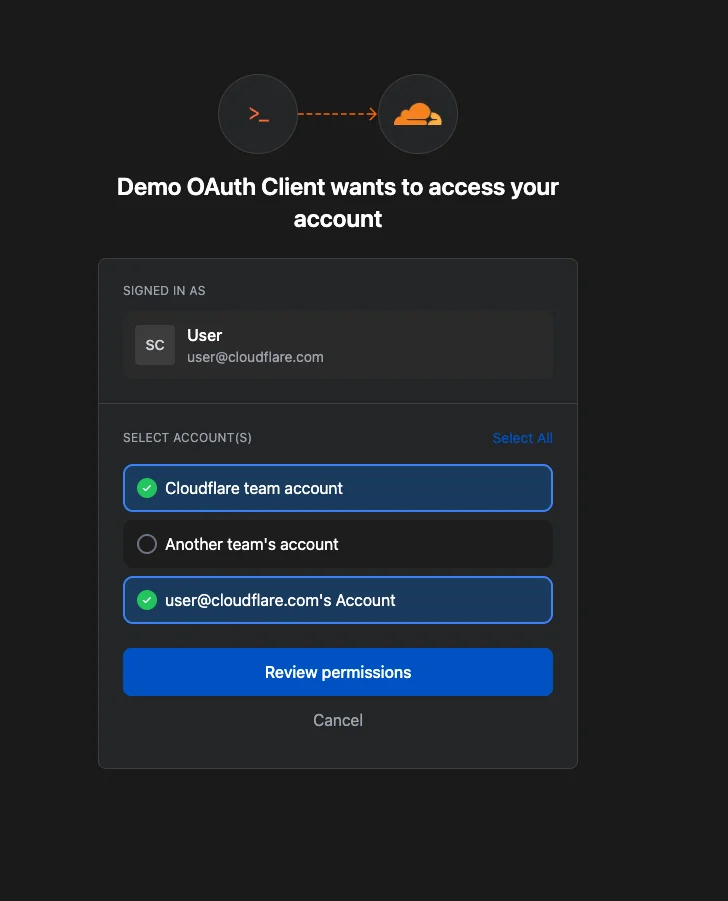Click the Cloudflare cloud logo icon

418,114
